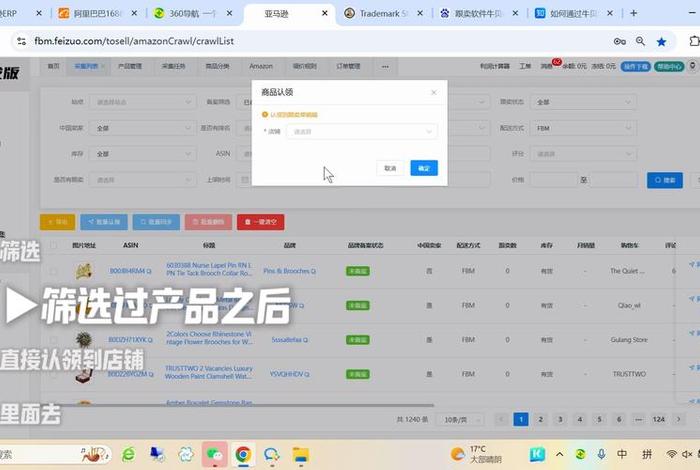The width and height of the screenshot is (700, 470).
Task: Close the 商品认领 dialog with the X icon
Action: pos(433,92)
